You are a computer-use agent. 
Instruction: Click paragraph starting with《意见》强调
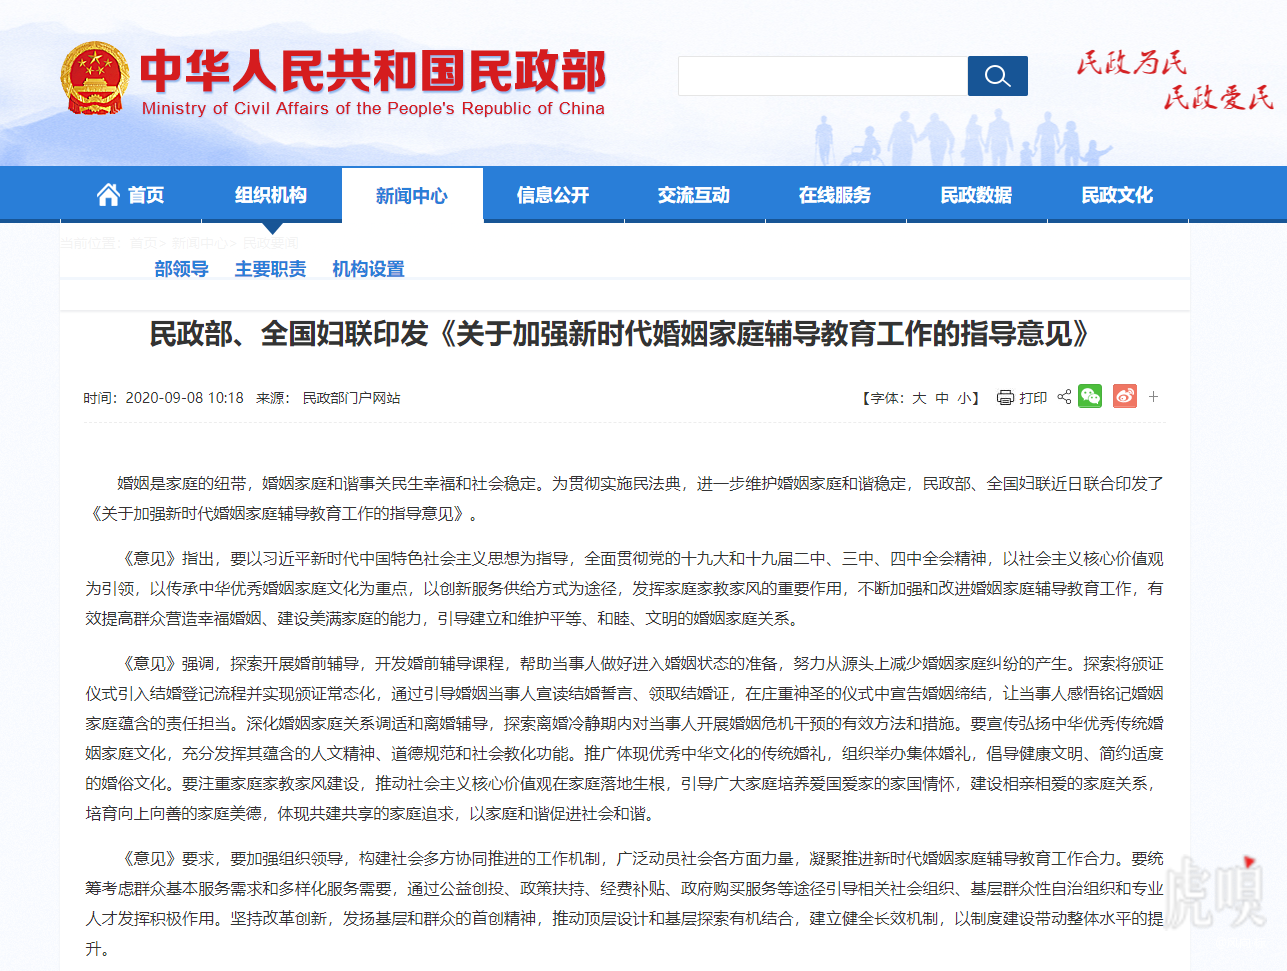point(625,738)
